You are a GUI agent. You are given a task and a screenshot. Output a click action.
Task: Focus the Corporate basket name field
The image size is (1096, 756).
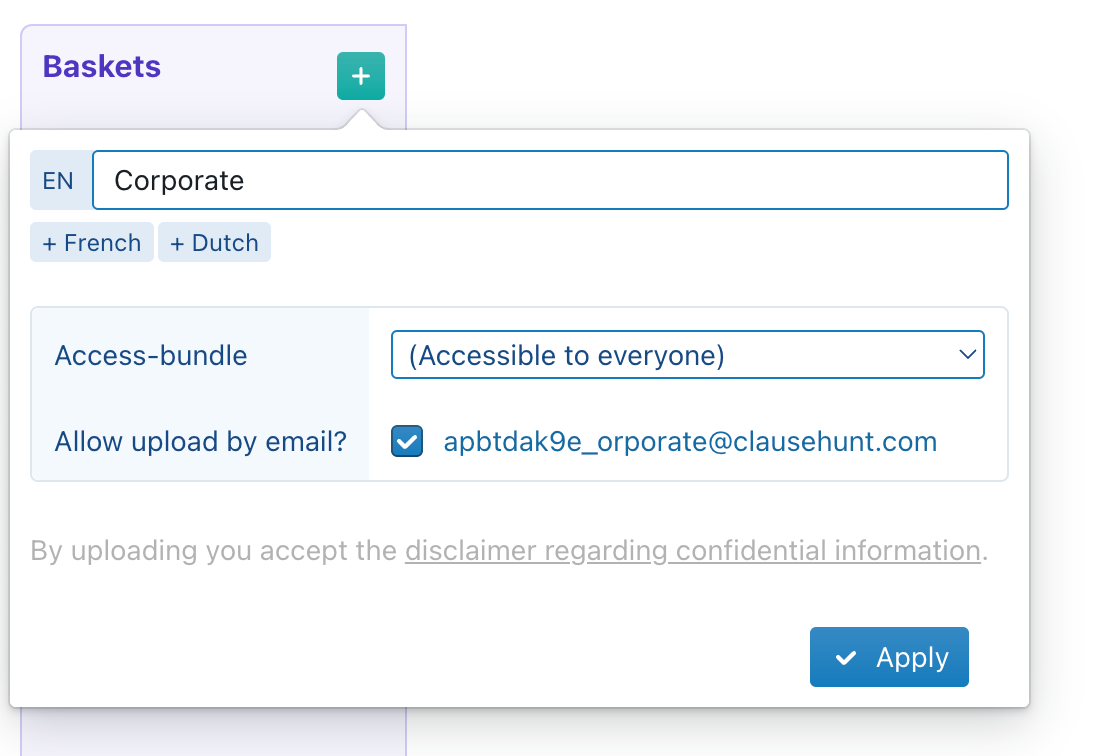[550, 181]
